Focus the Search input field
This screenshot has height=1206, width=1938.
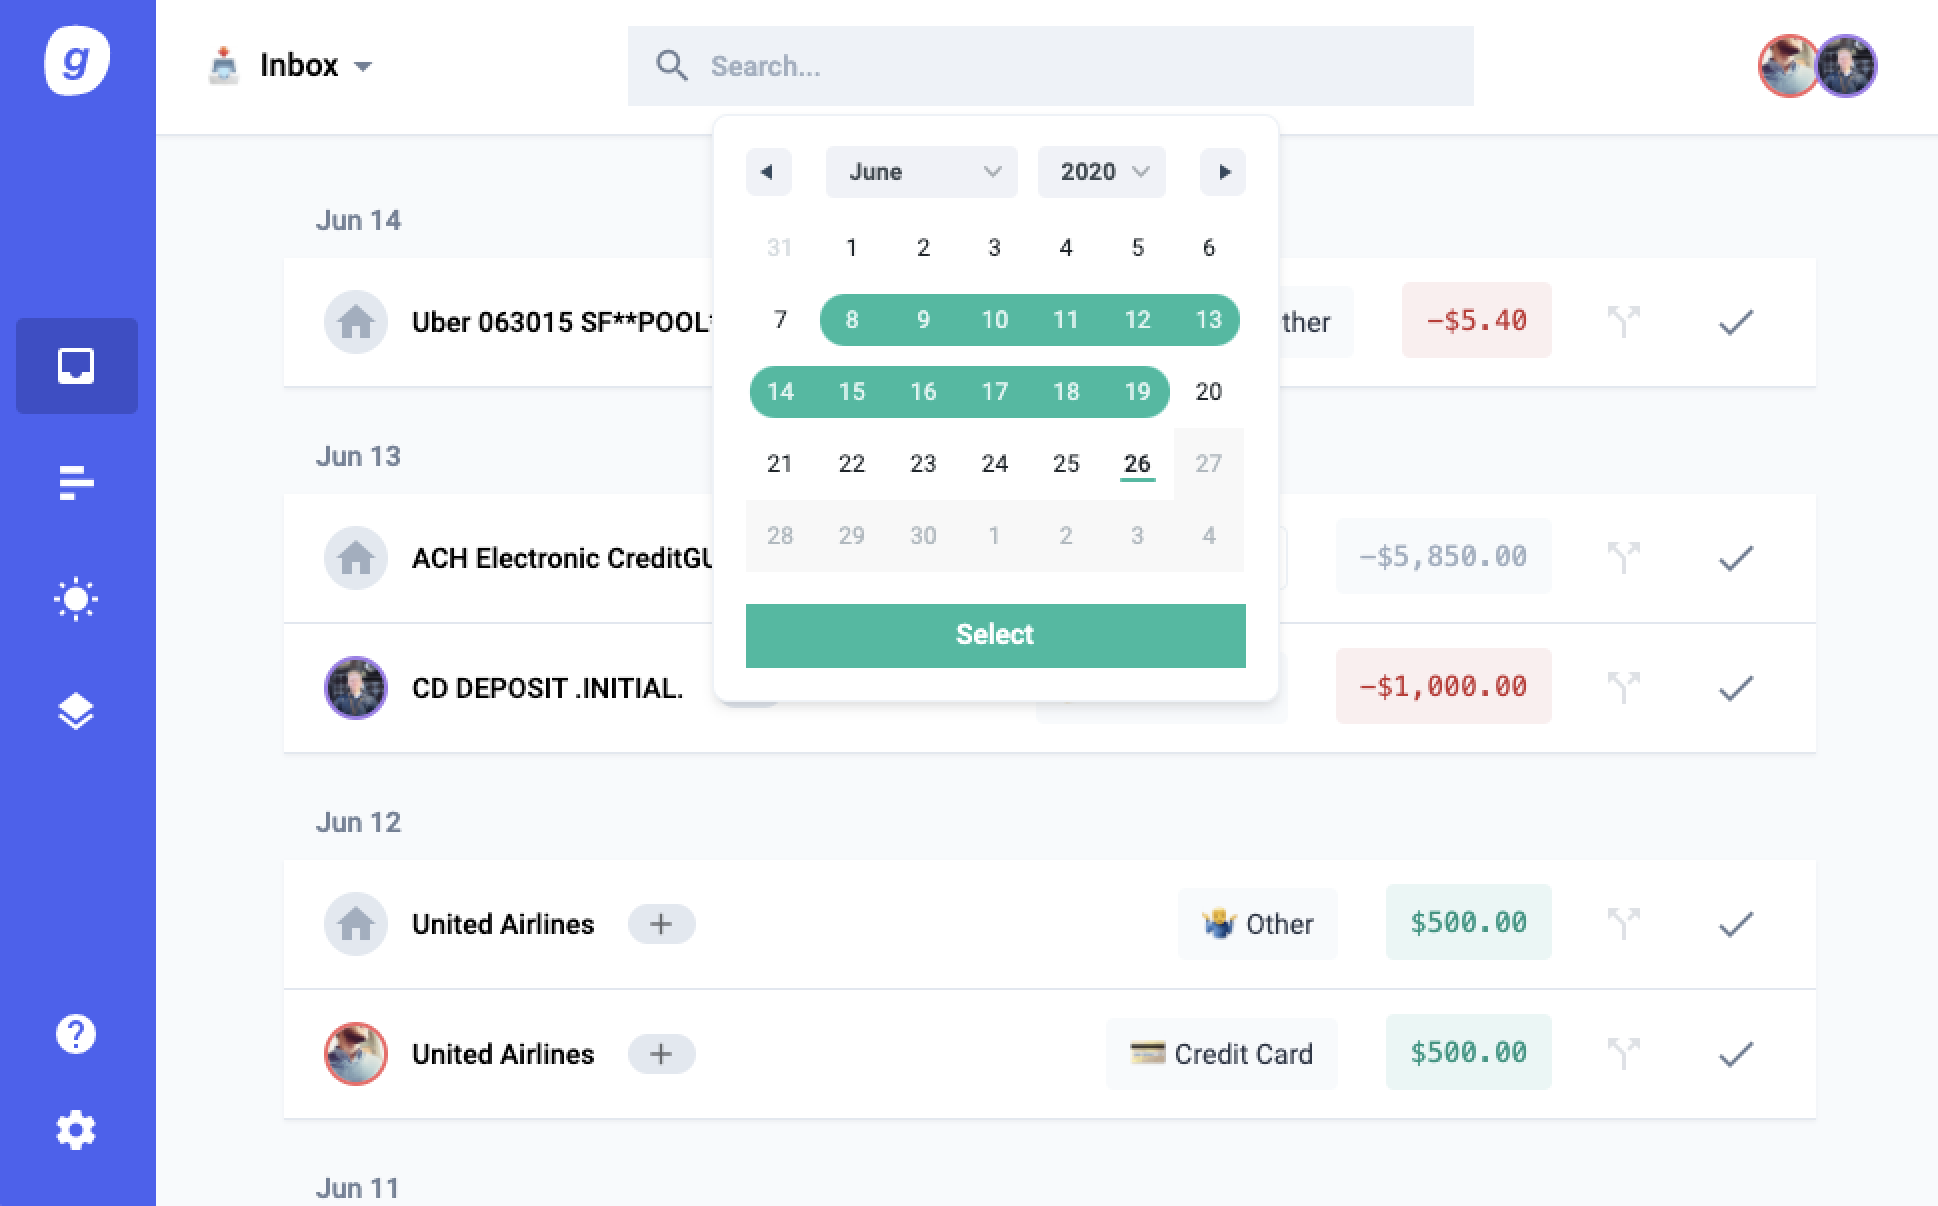coord(1050,66)
